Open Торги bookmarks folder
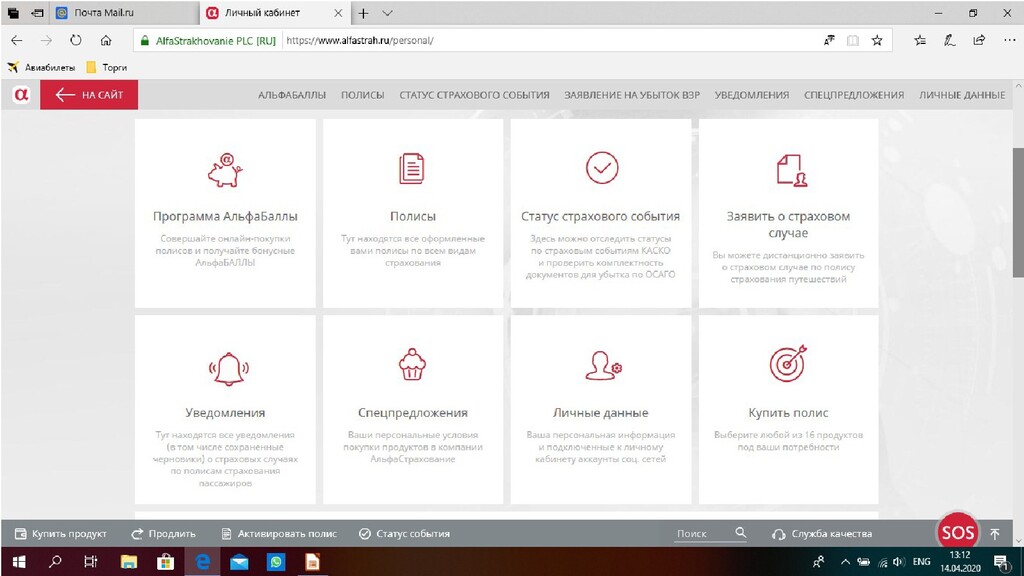This screenshot has height=576, width=1024. [x=106, y=67]
